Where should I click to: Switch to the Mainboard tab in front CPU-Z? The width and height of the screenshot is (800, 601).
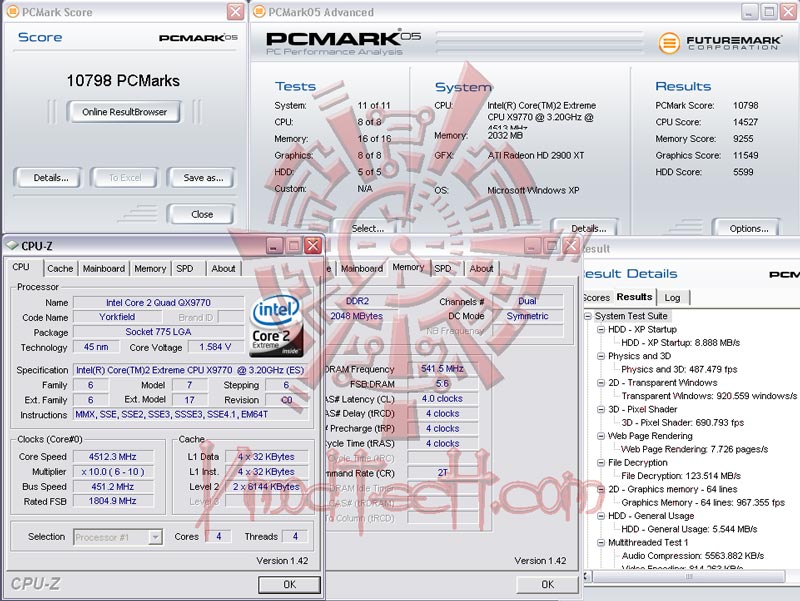point(104,268)
